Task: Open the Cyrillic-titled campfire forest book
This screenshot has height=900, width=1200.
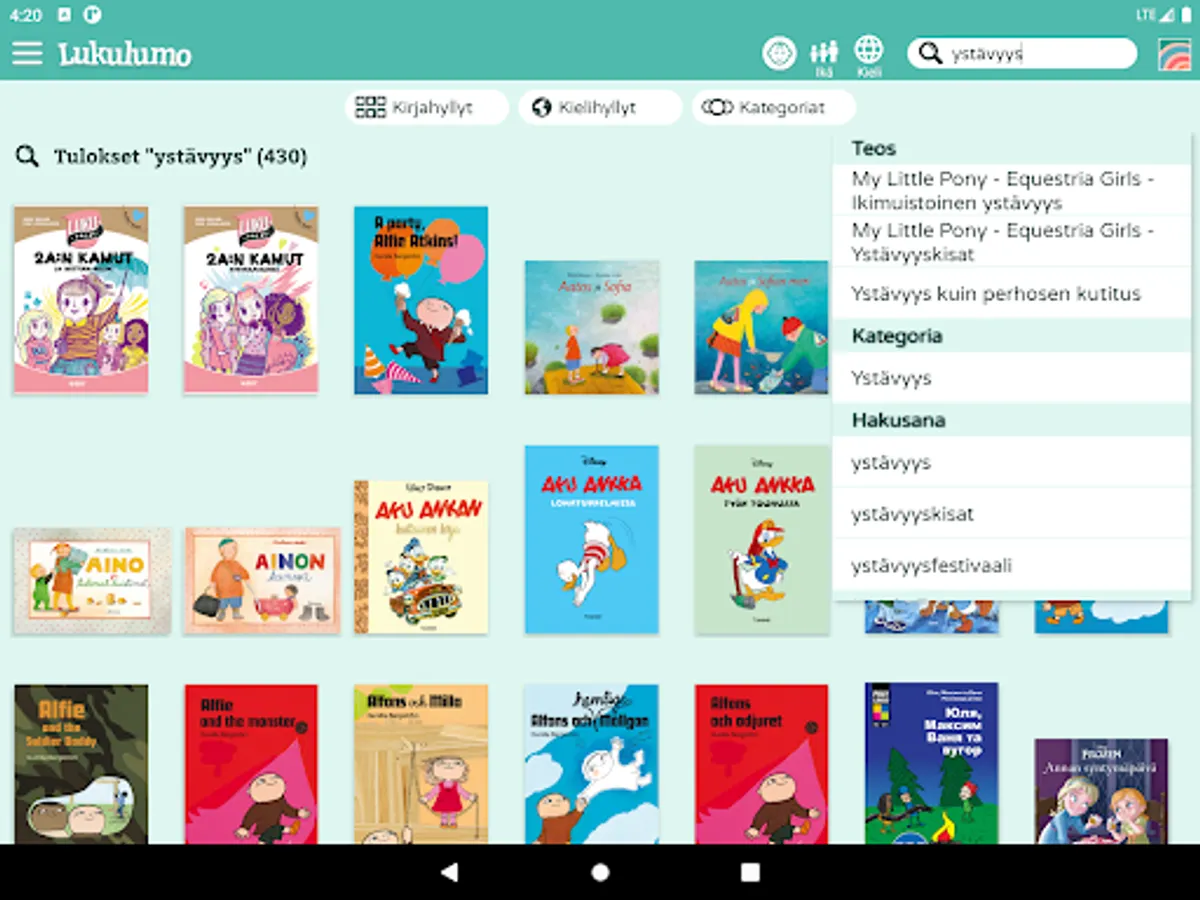Action: 932,764
